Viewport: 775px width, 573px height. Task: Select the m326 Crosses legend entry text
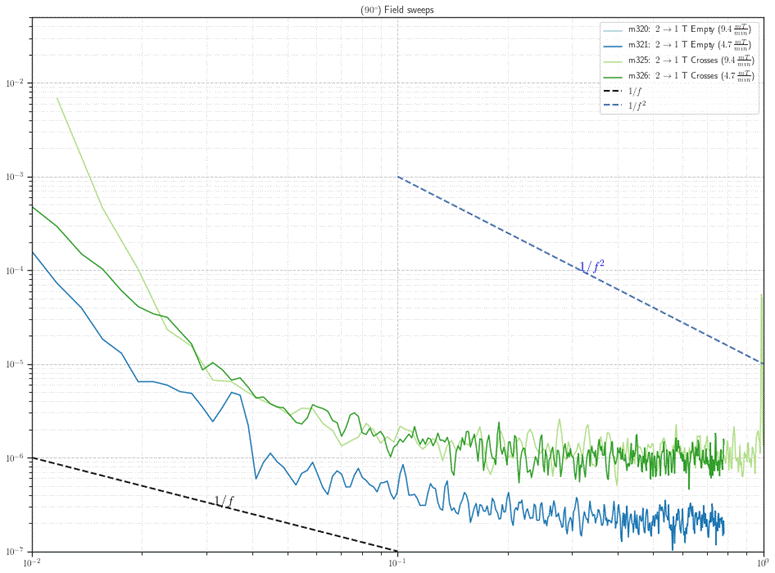coord(692,75)
